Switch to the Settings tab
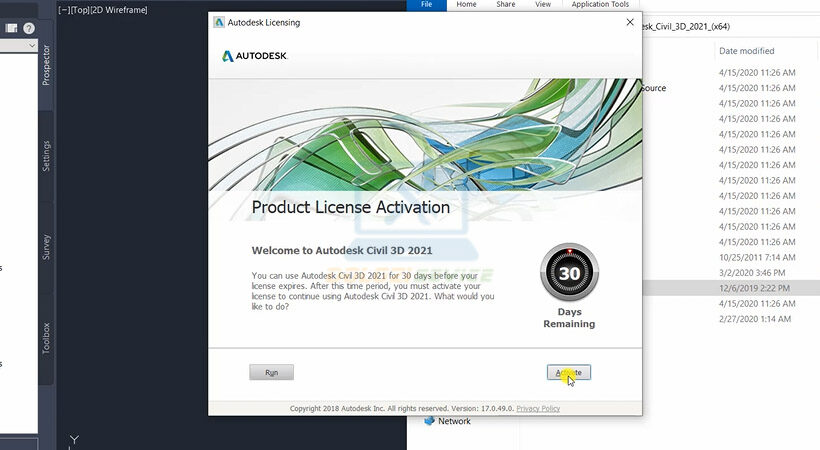The image size is (820, 450). tap(46, 156)
